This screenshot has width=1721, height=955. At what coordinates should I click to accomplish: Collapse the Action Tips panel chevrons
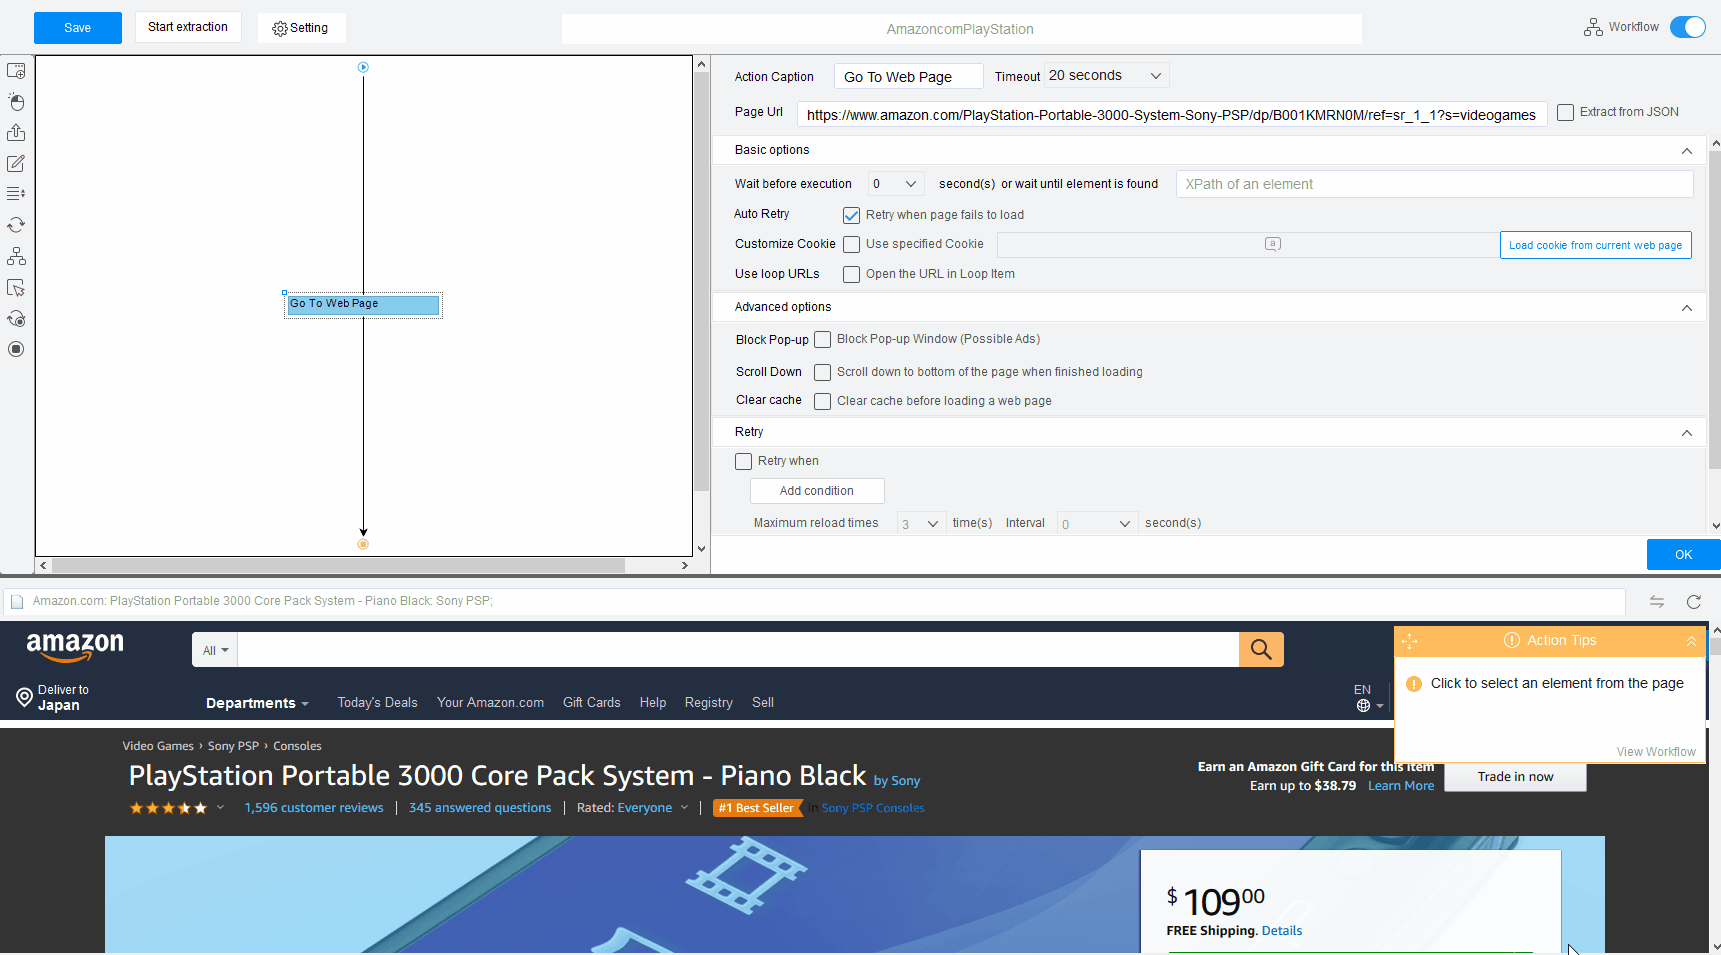(x=1691, y=641)
